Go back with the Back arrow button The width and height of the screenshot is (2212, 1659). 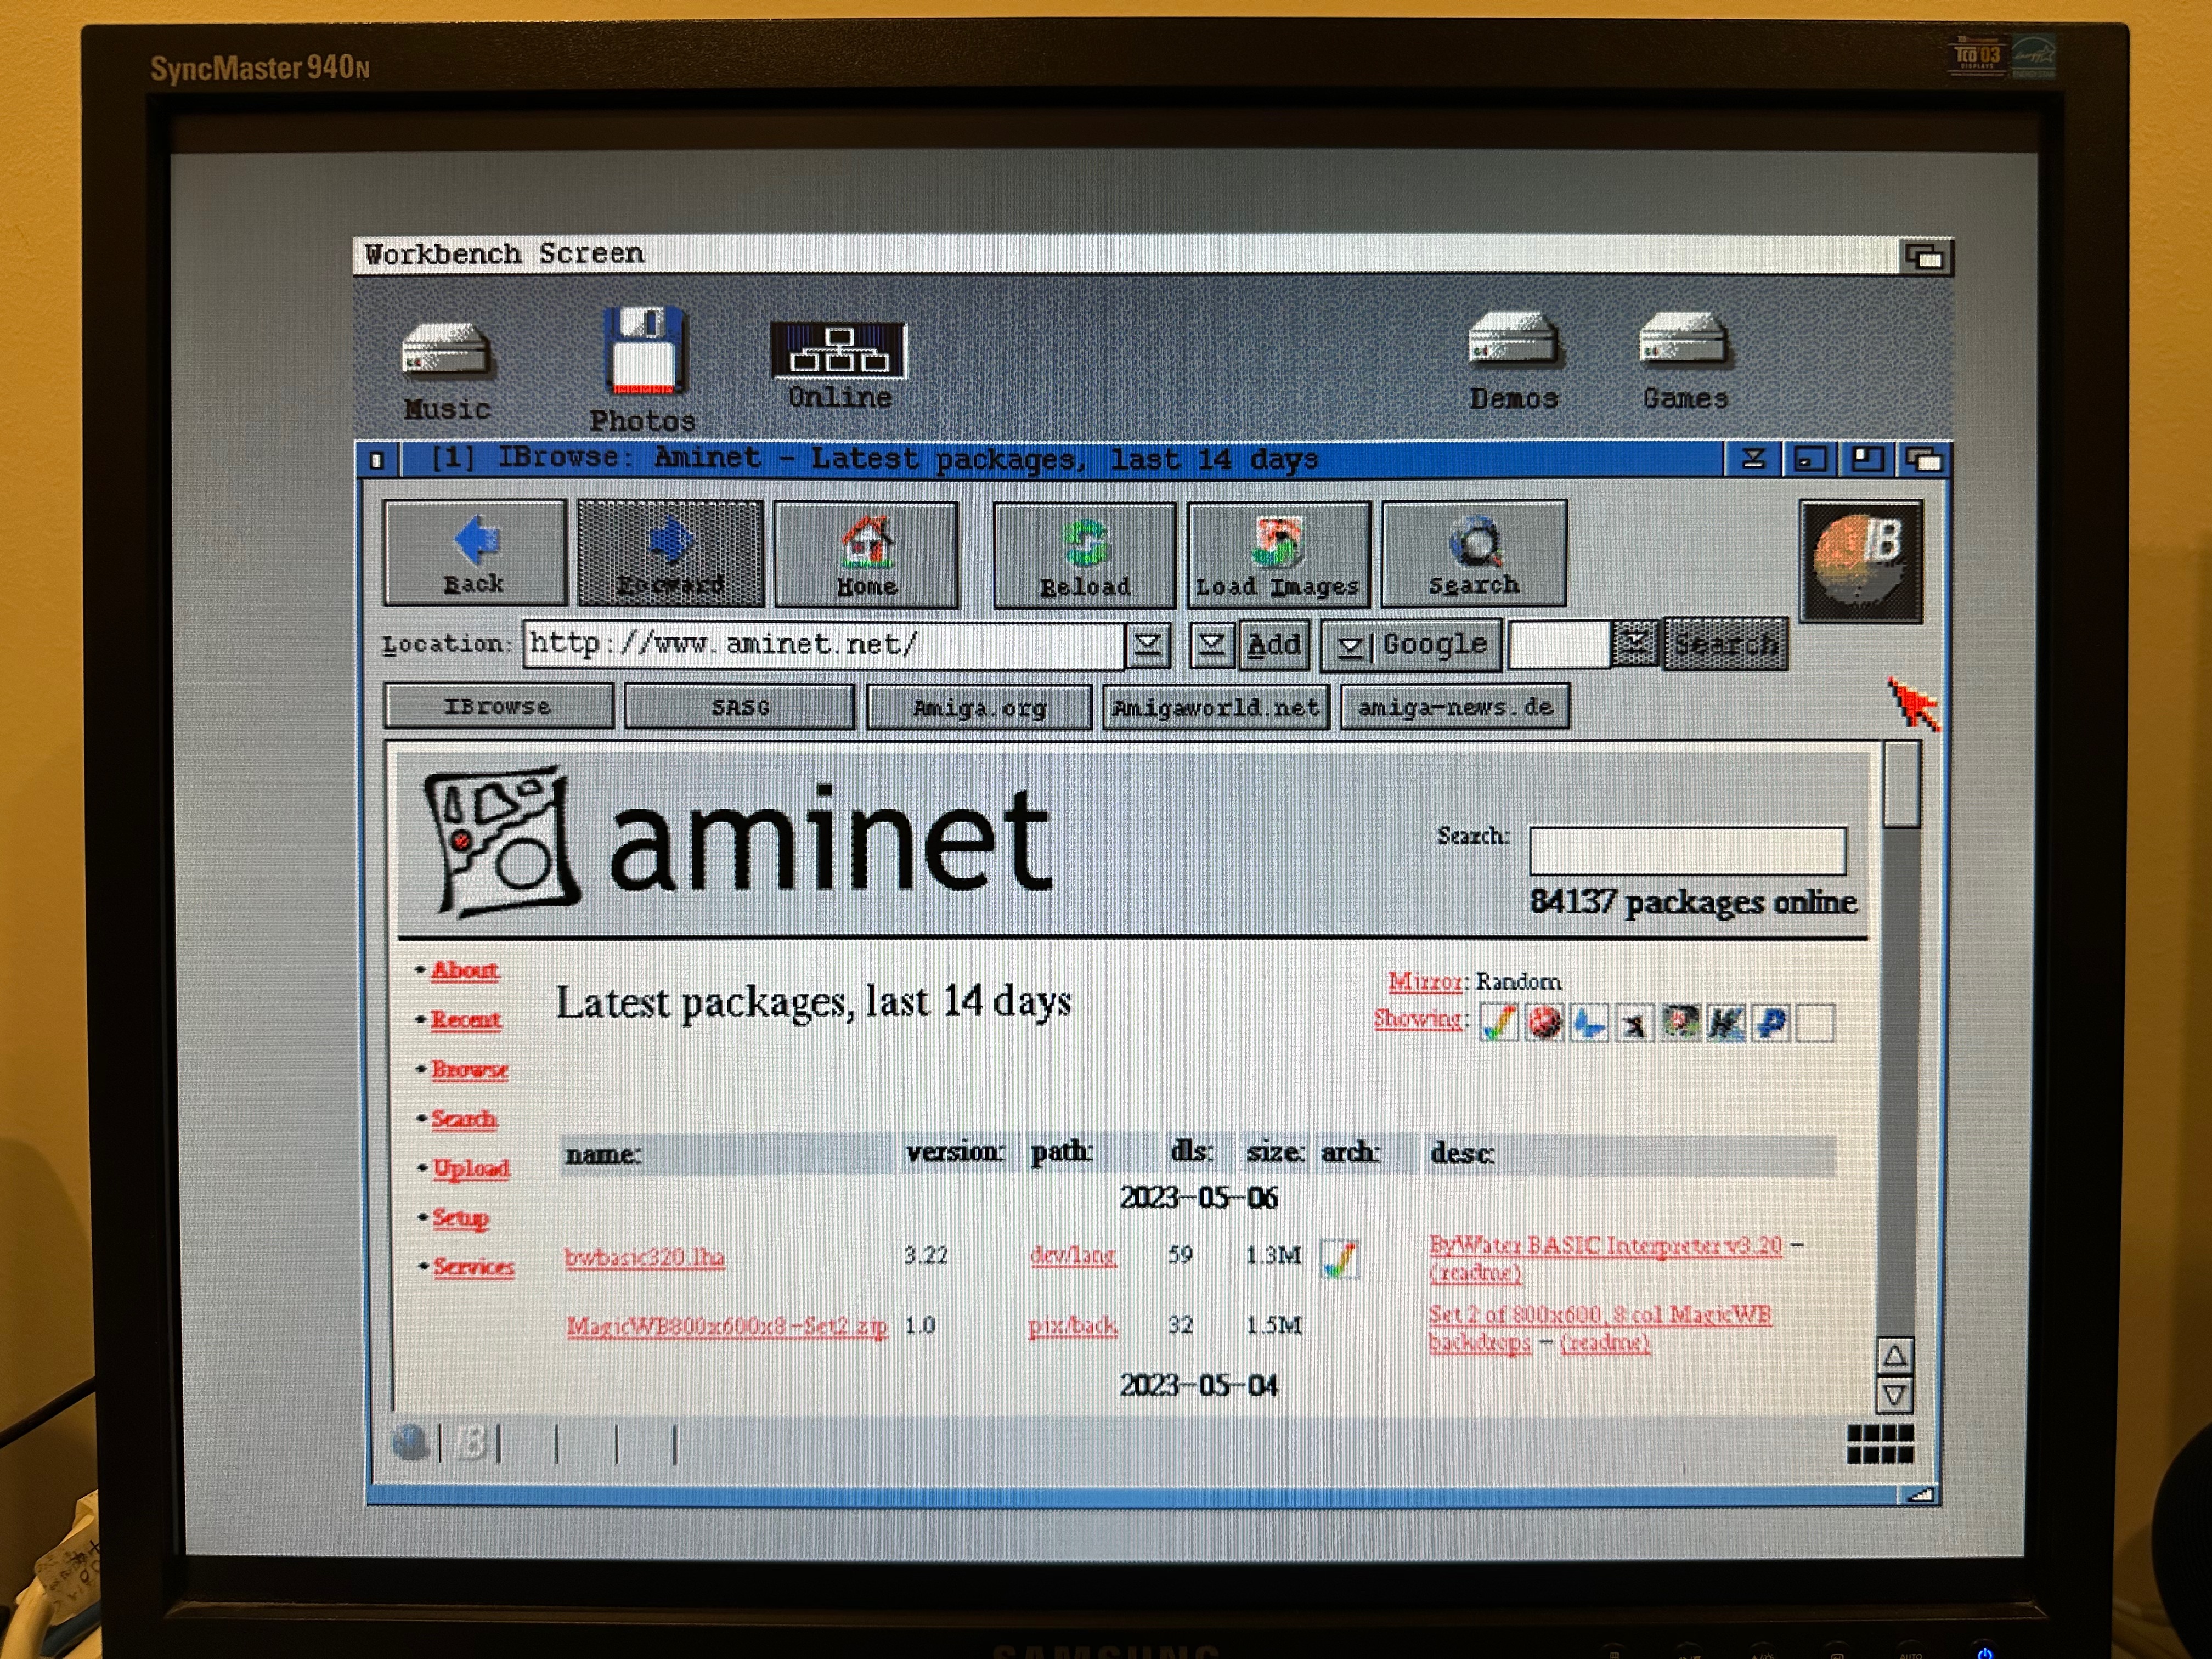[474, 553]
